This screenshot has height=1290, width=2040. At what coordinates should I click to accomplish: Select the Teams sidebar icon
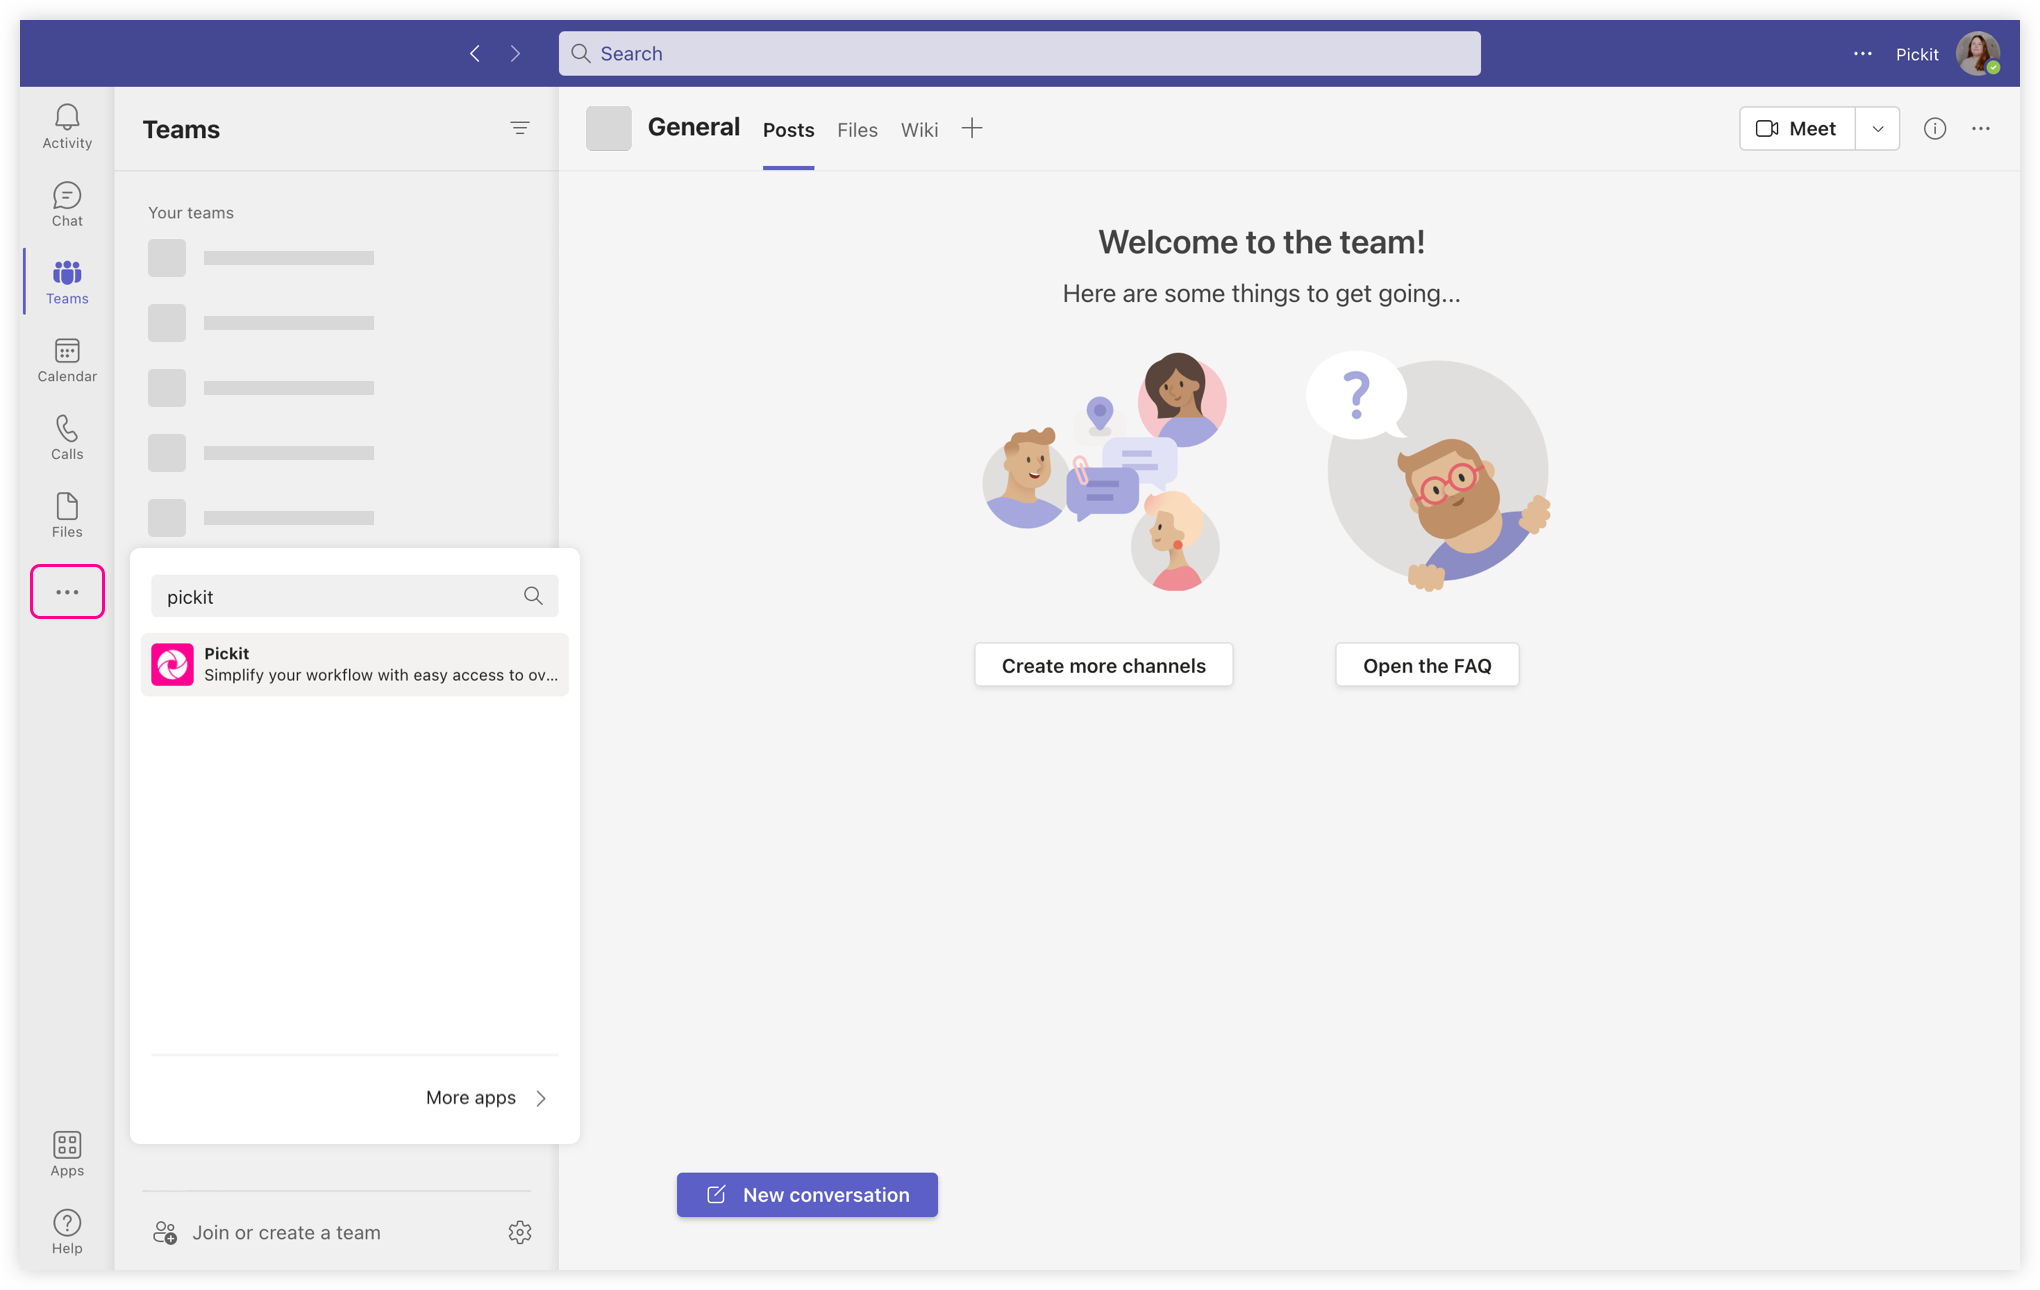[67, 282]
